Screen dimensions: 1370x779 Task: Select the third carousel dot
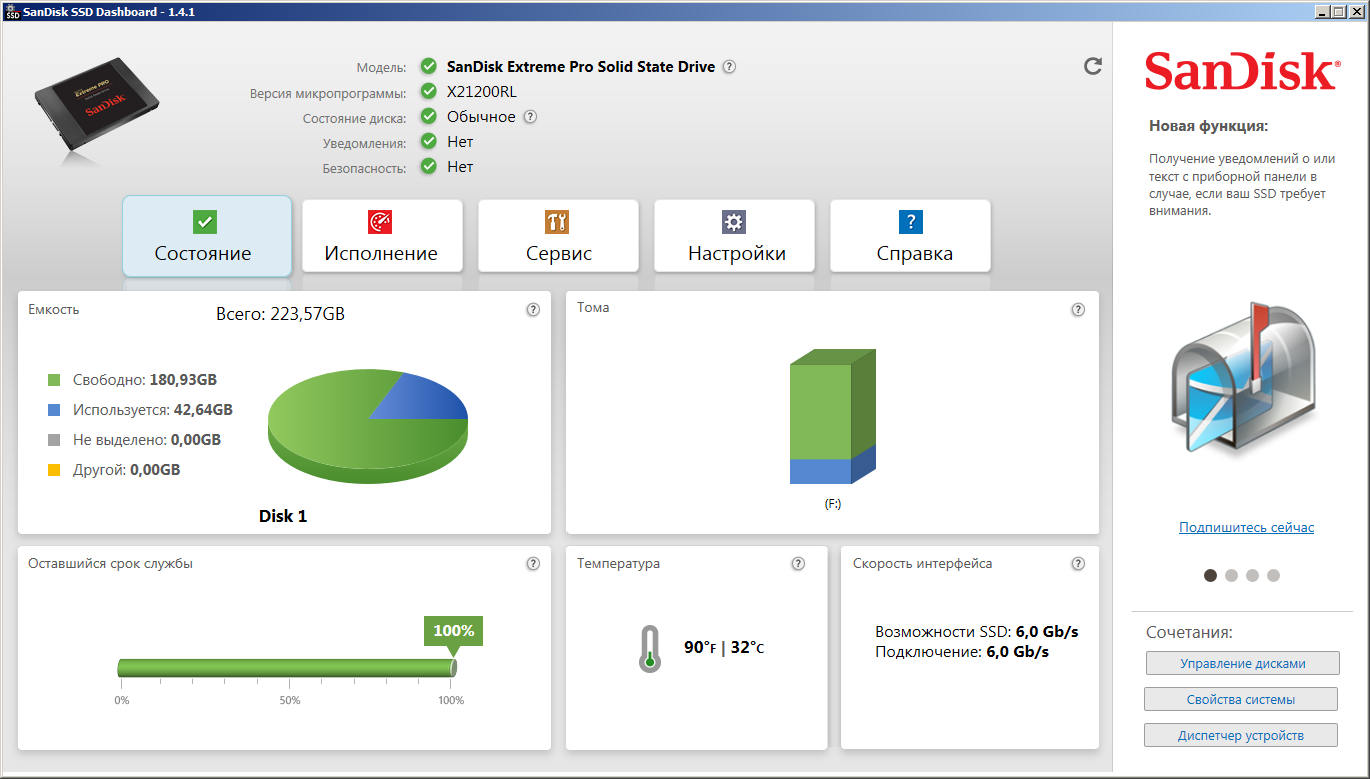pyautogui.click(x=1252, y=575)
